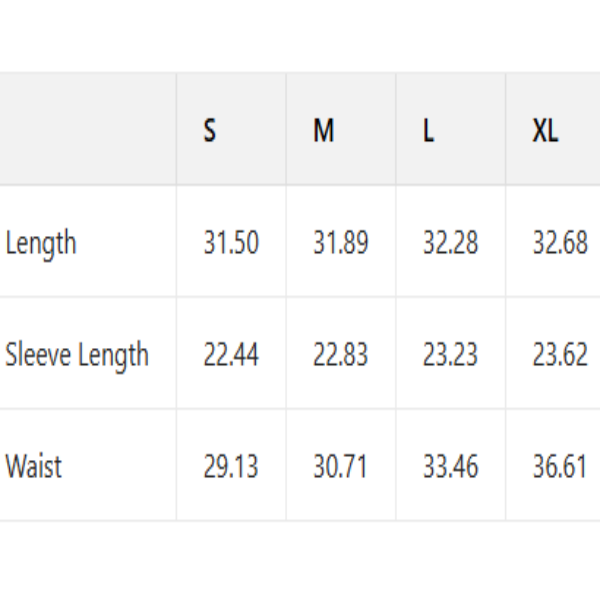Click the empty top-left header cell

[88, 129]
